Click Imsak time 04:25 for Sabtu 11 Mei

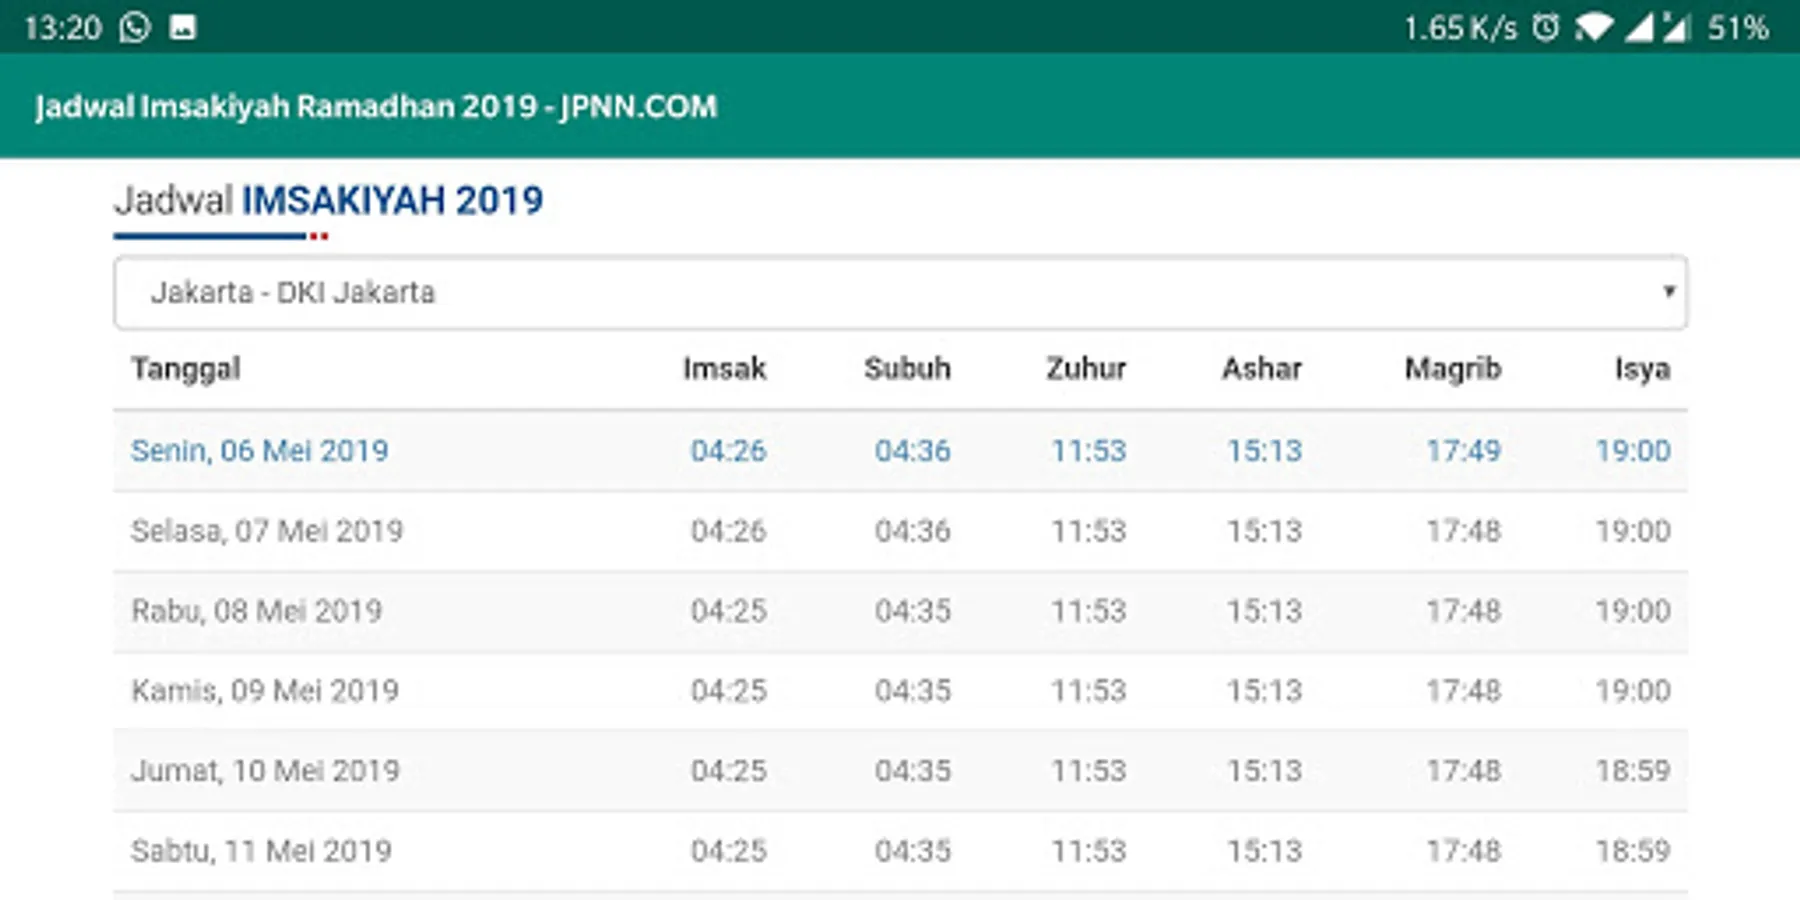click(728, 851)
